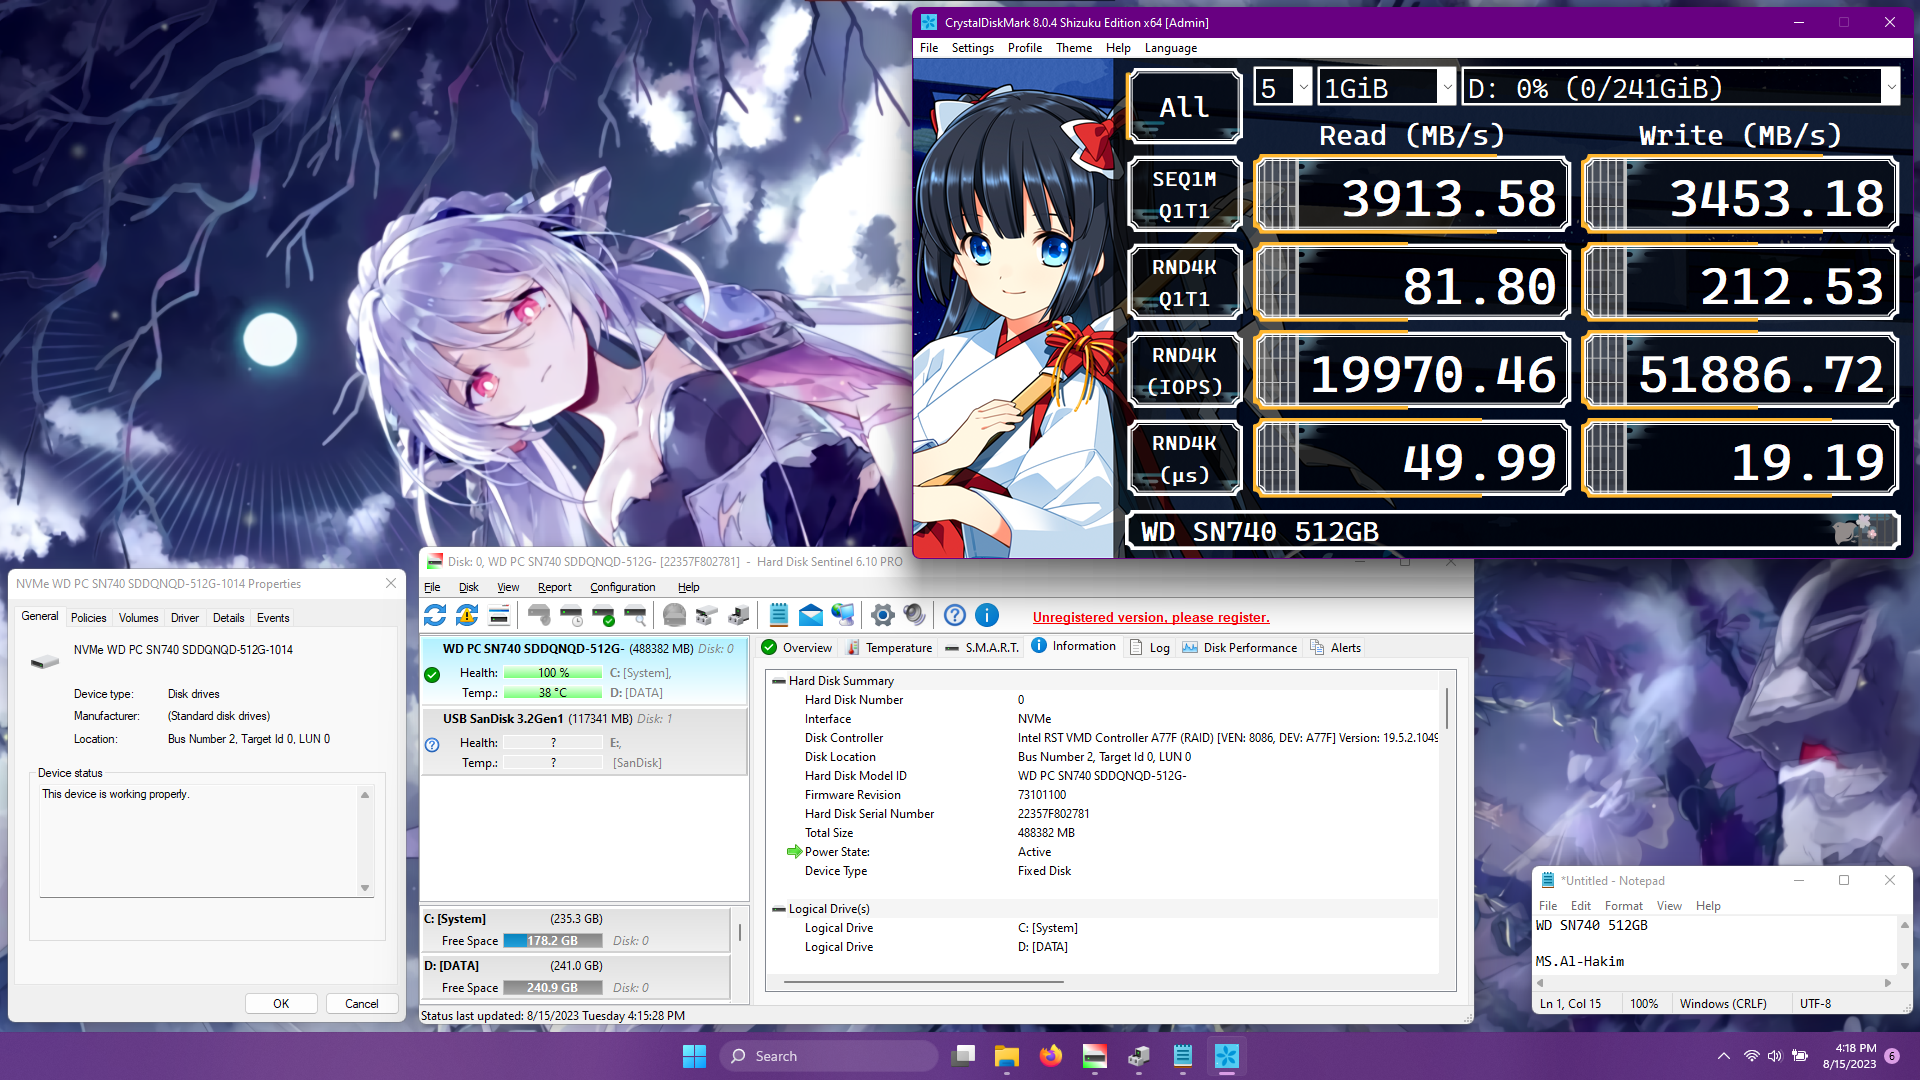Collapse the Logical Drive(s) section
The image size is (1920, 1080).
tap(778, 909)
